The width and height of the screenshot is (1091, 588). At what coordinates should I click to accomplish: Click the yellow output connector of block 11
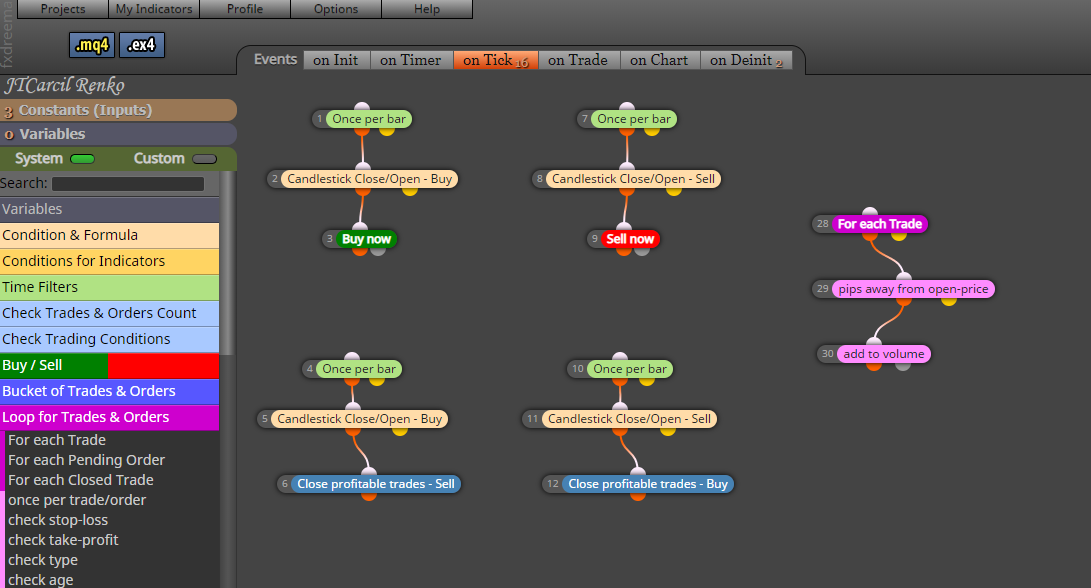point(668,431)
